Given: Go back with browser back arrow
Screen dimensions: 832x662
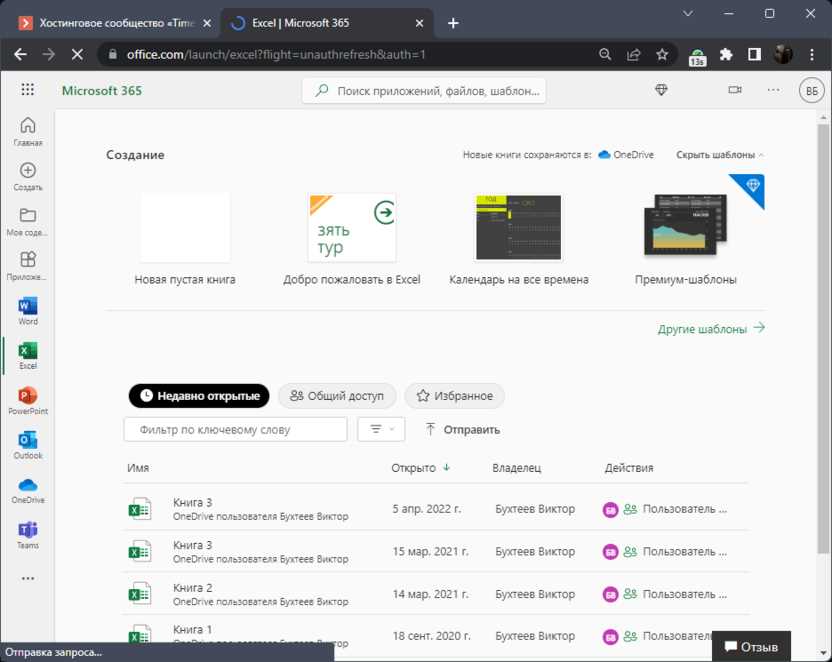Looking at the screenshot, I should tap(21, 54).
